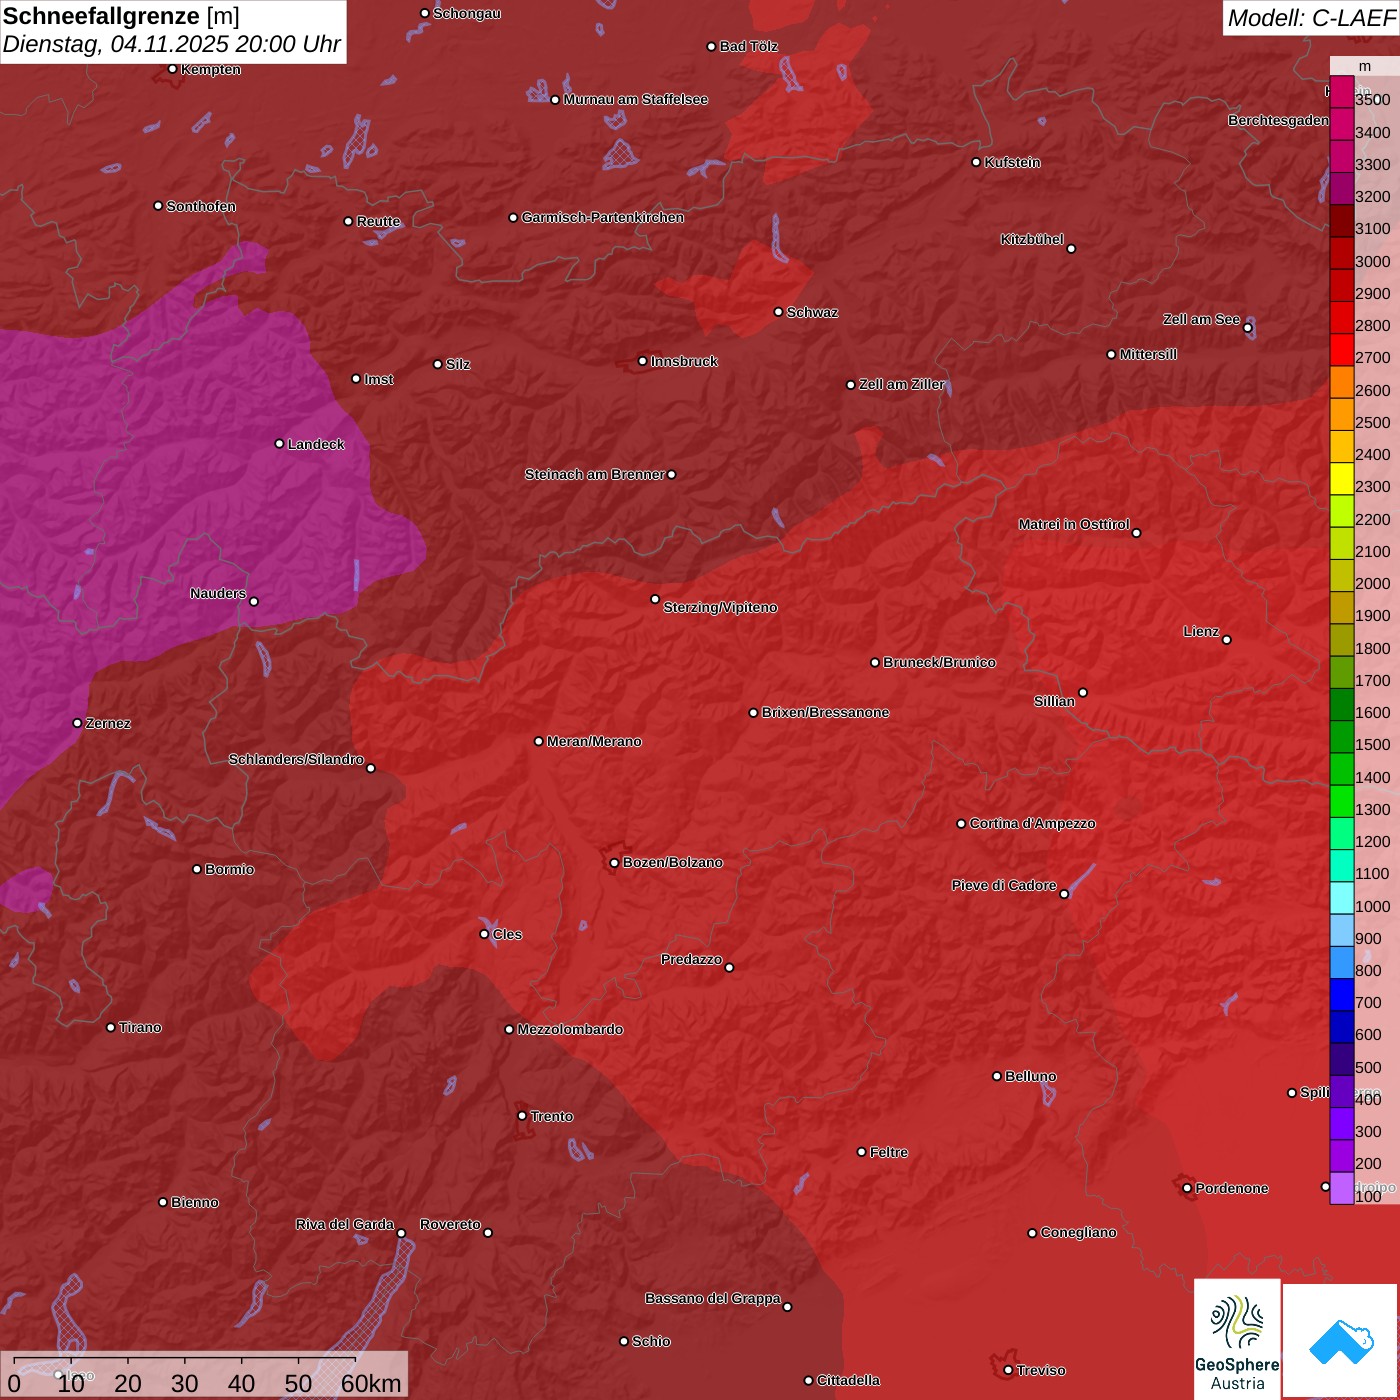Click the Mittersill label

[x=1149, y=354]
